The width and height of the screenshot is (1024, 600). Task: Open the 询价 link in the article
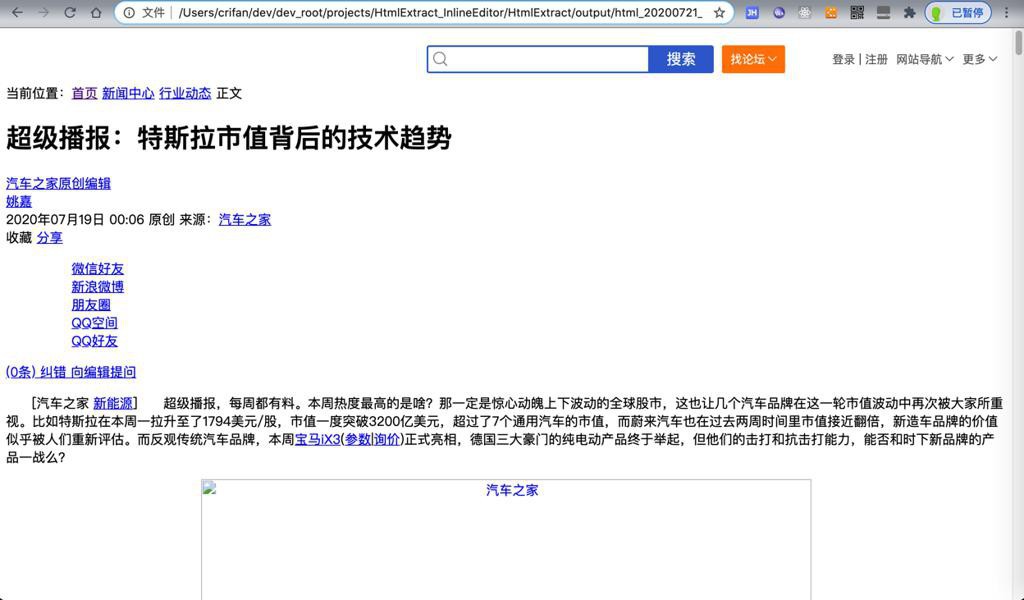387,439
